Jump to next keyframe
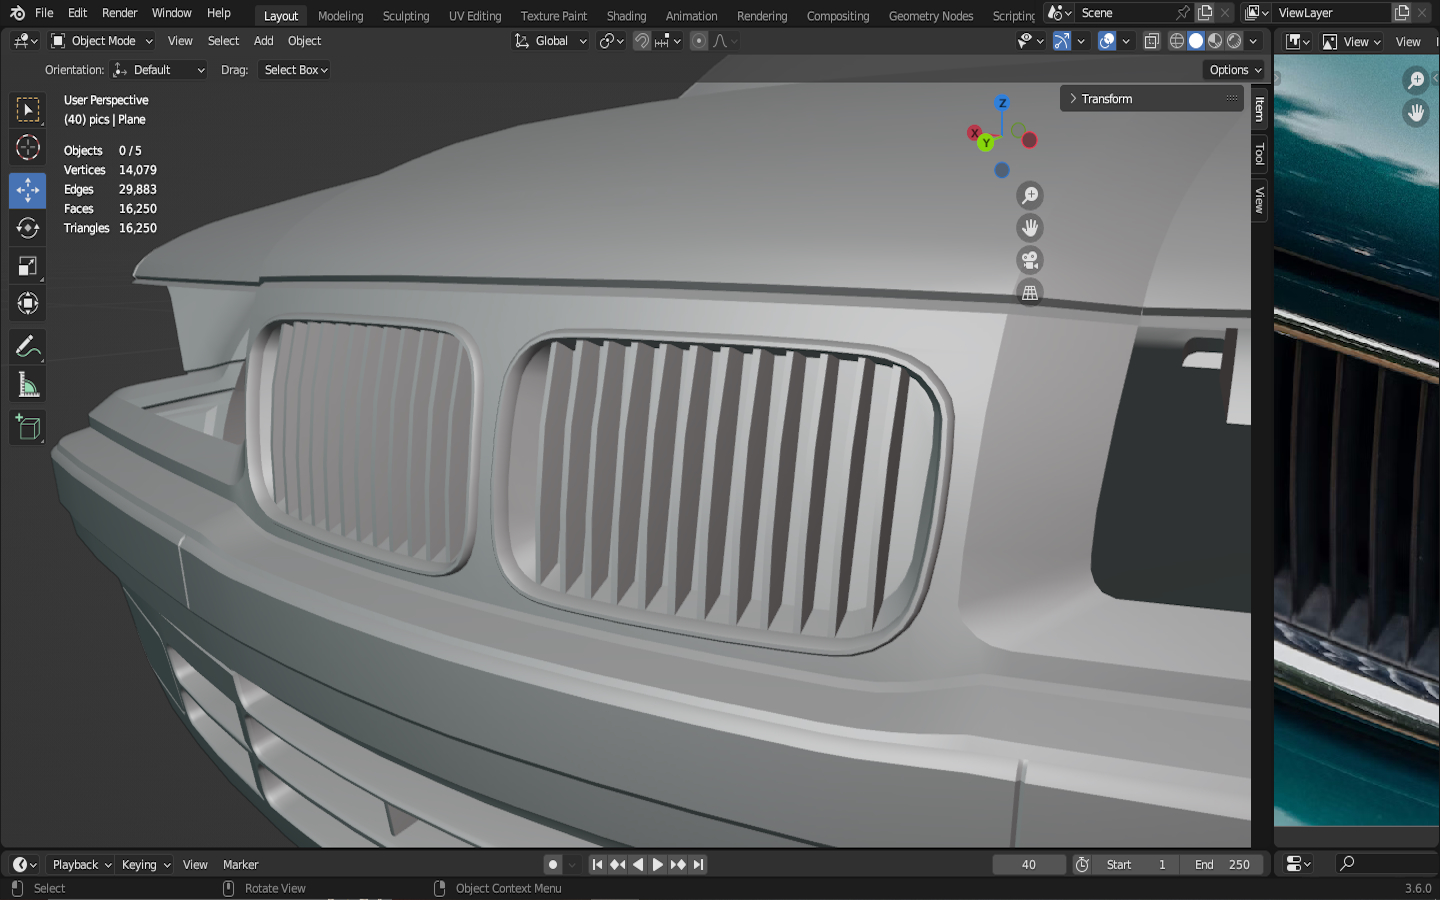The height and width of the screenshot is (900, 1440). pos(678,865)
